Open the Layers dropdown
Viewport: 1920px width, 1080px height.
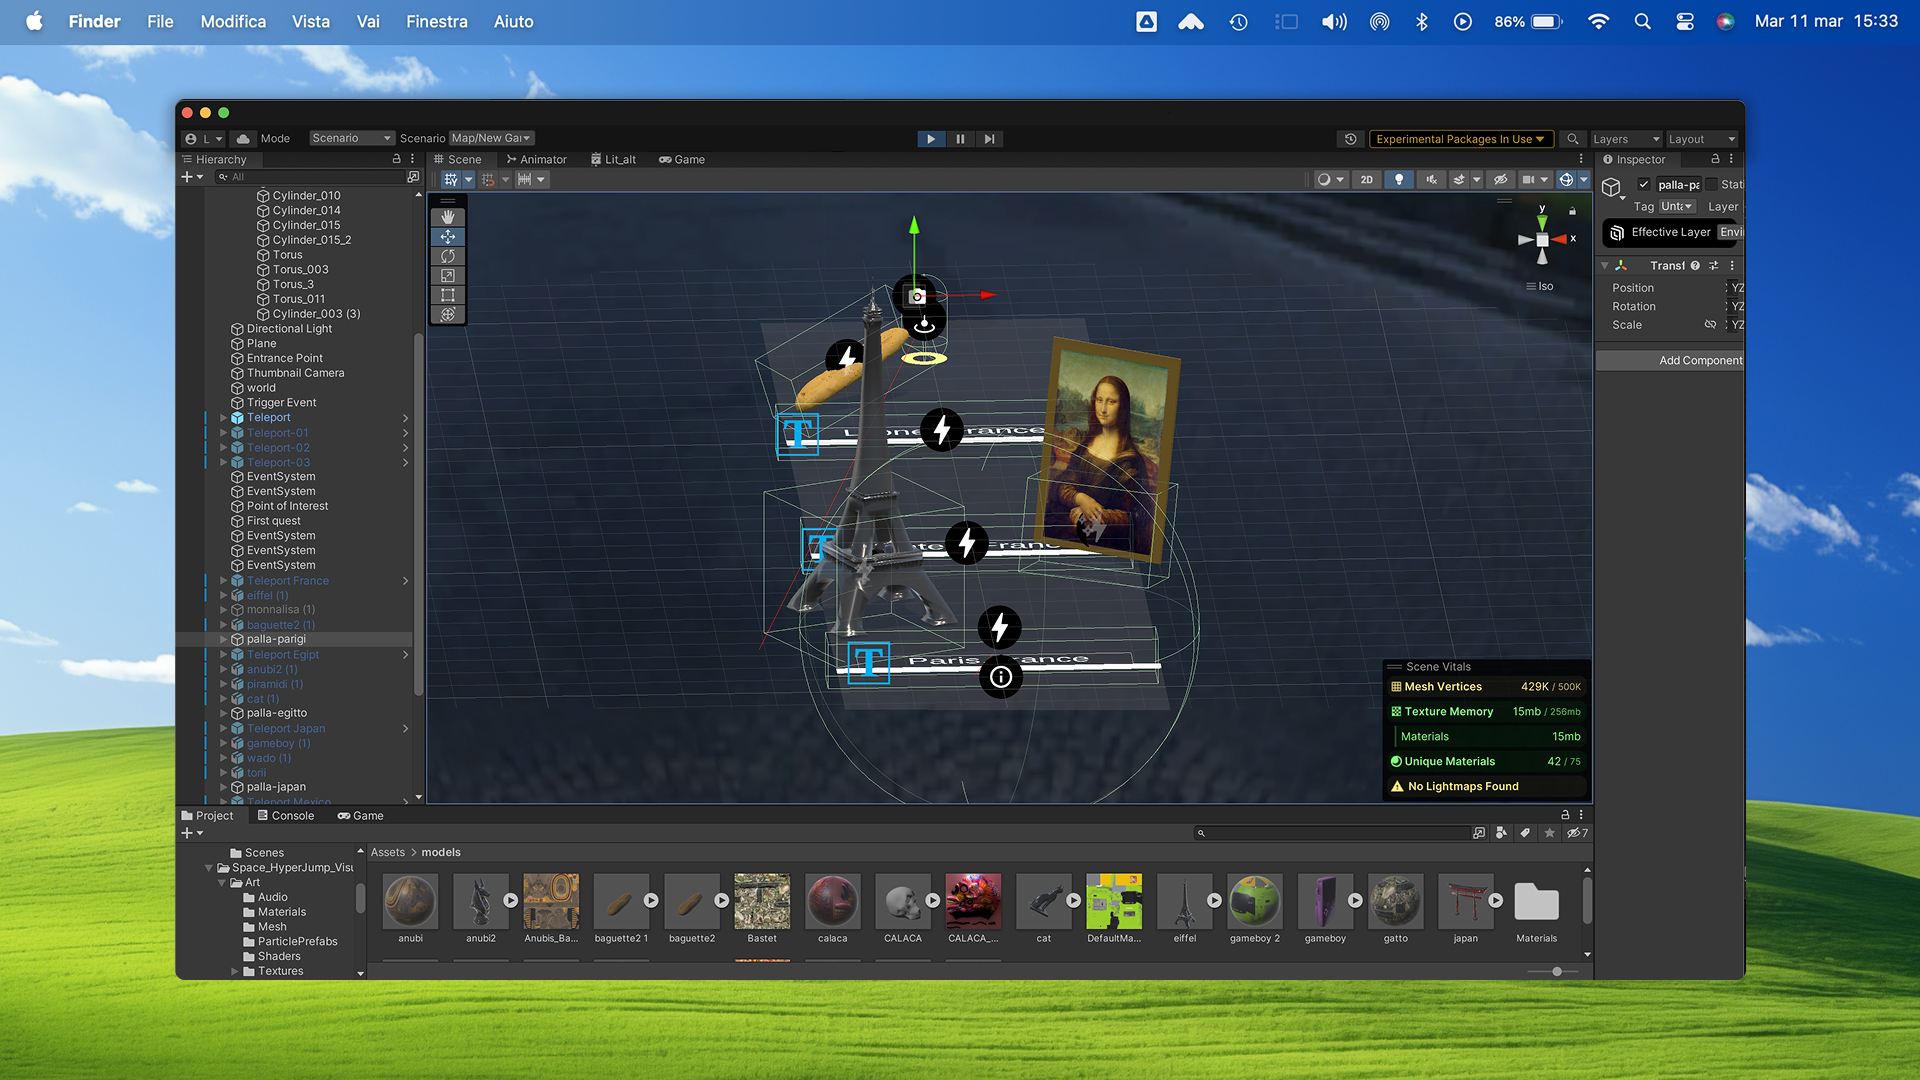point(1626,139)
